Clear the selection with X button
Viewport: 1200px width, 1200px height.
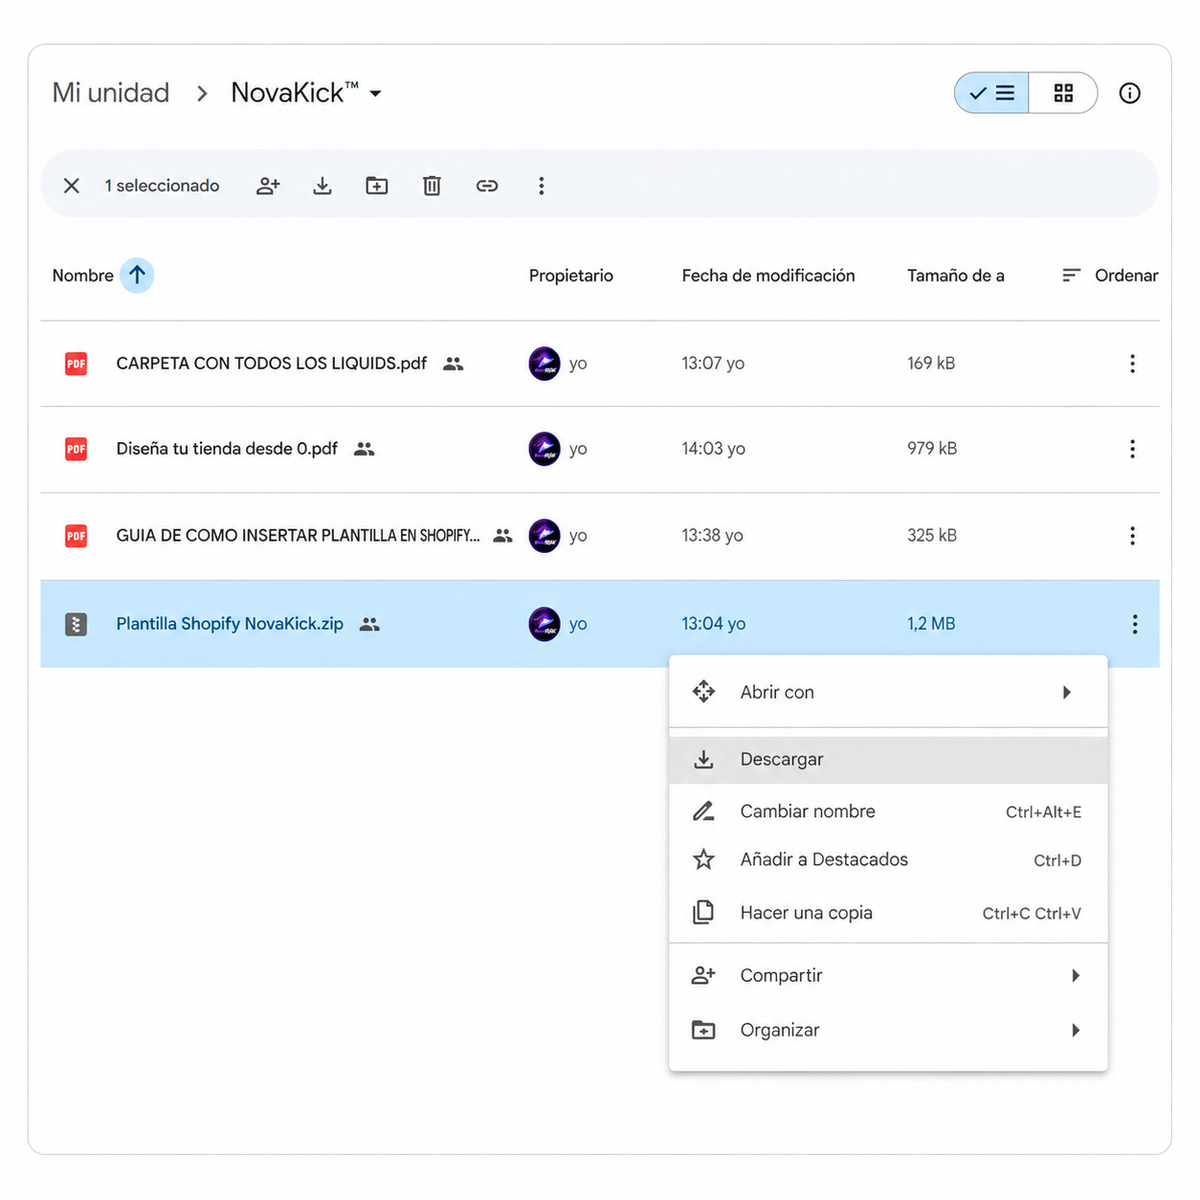[x=72, y=186]
